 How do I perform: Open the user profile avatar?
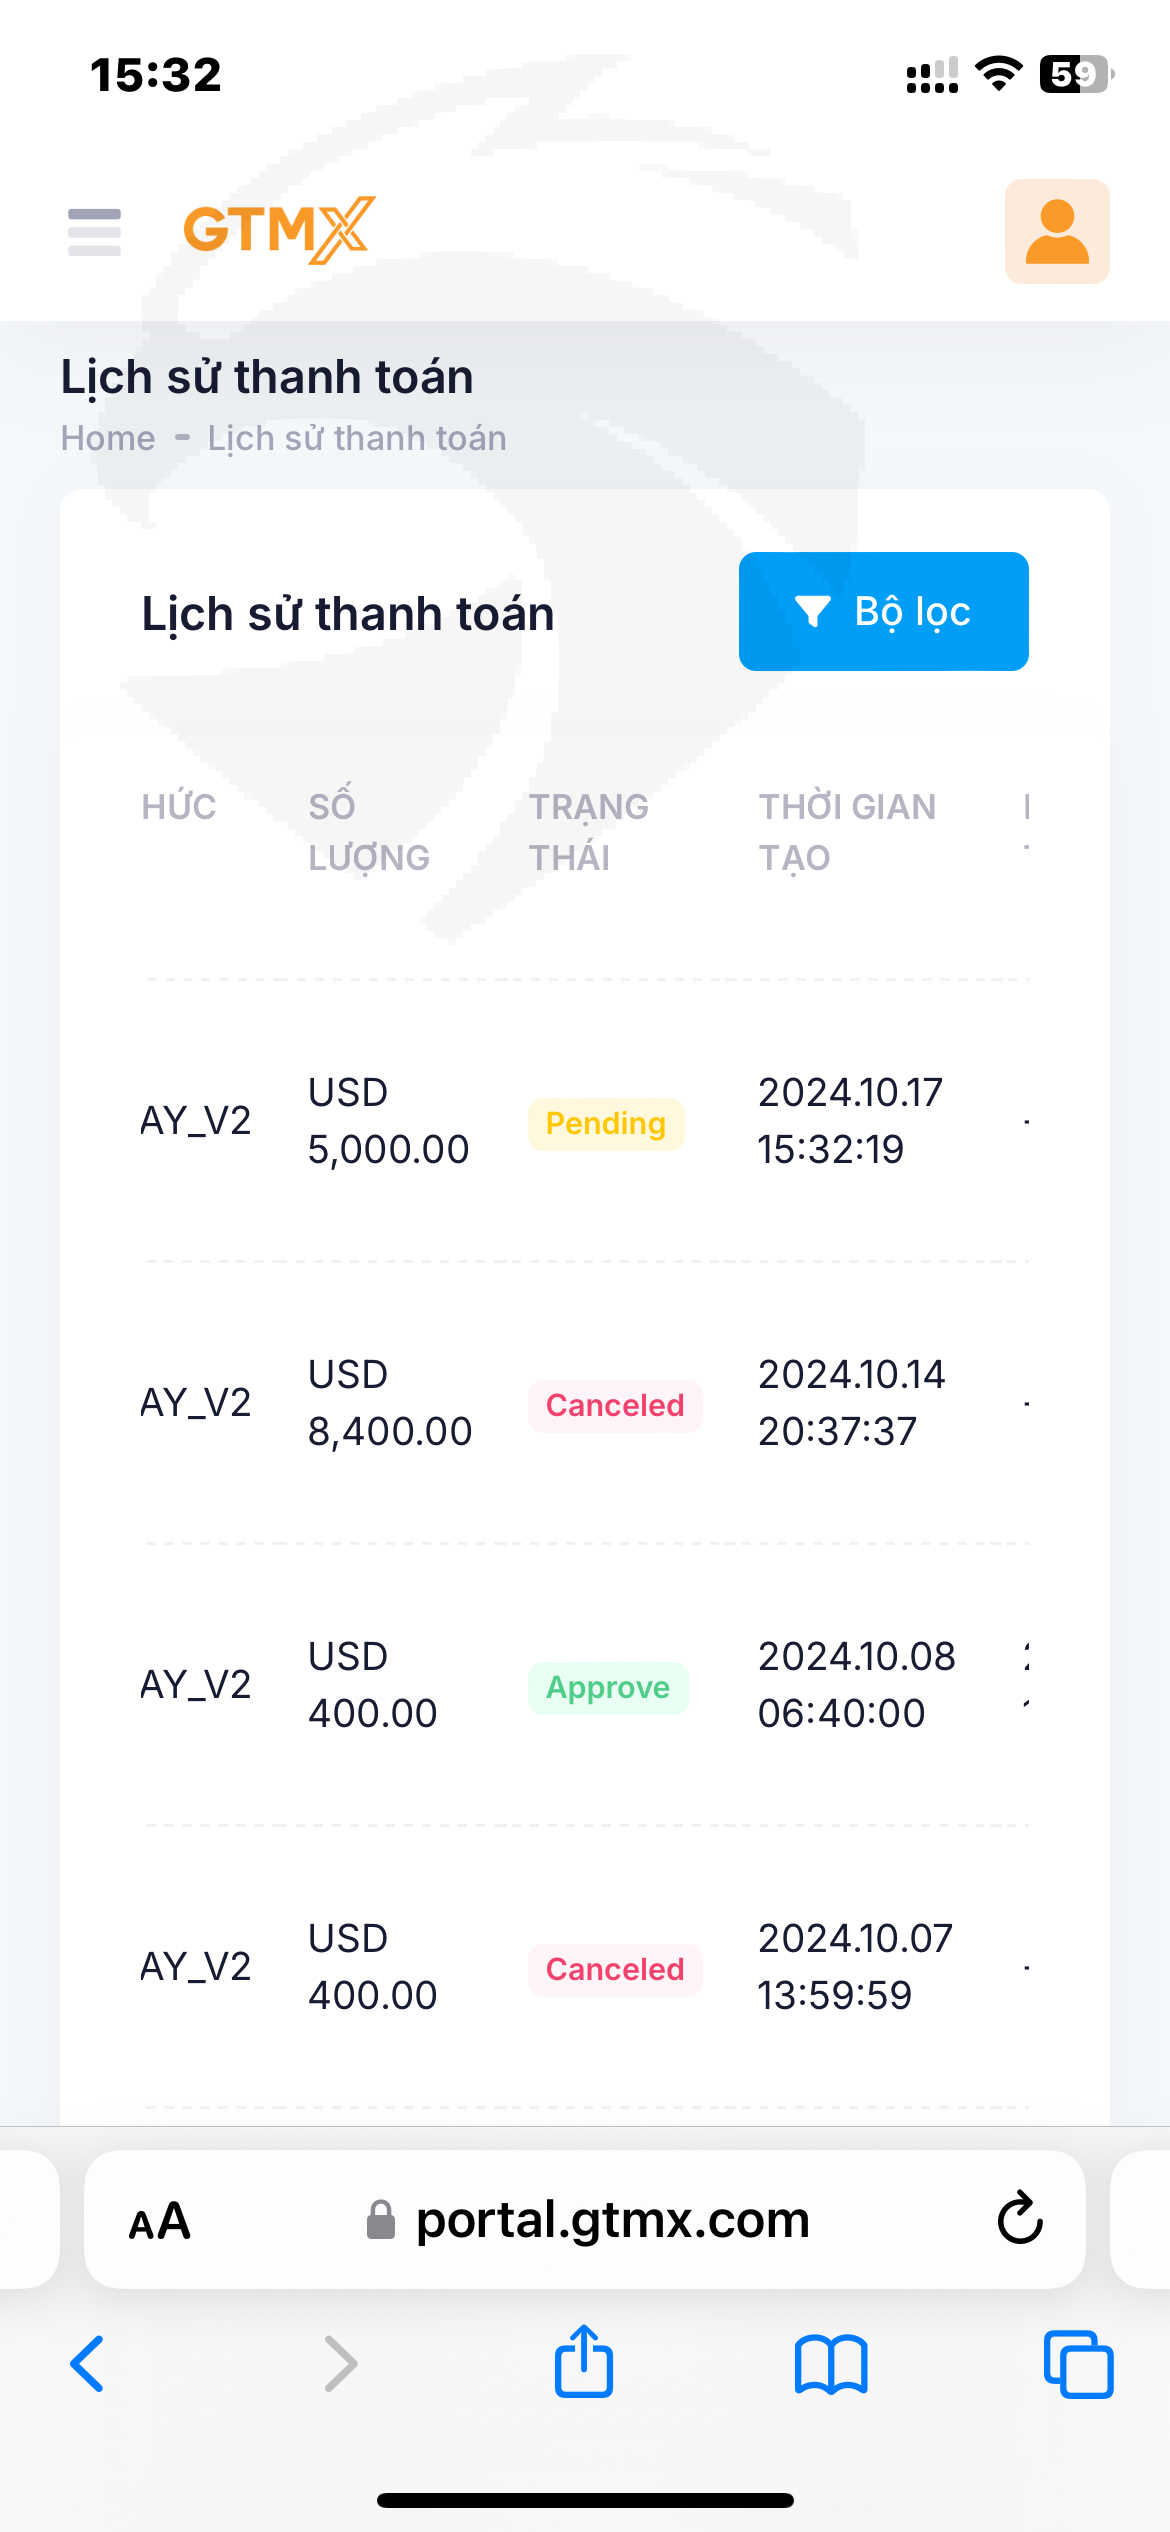(1057, 231)
